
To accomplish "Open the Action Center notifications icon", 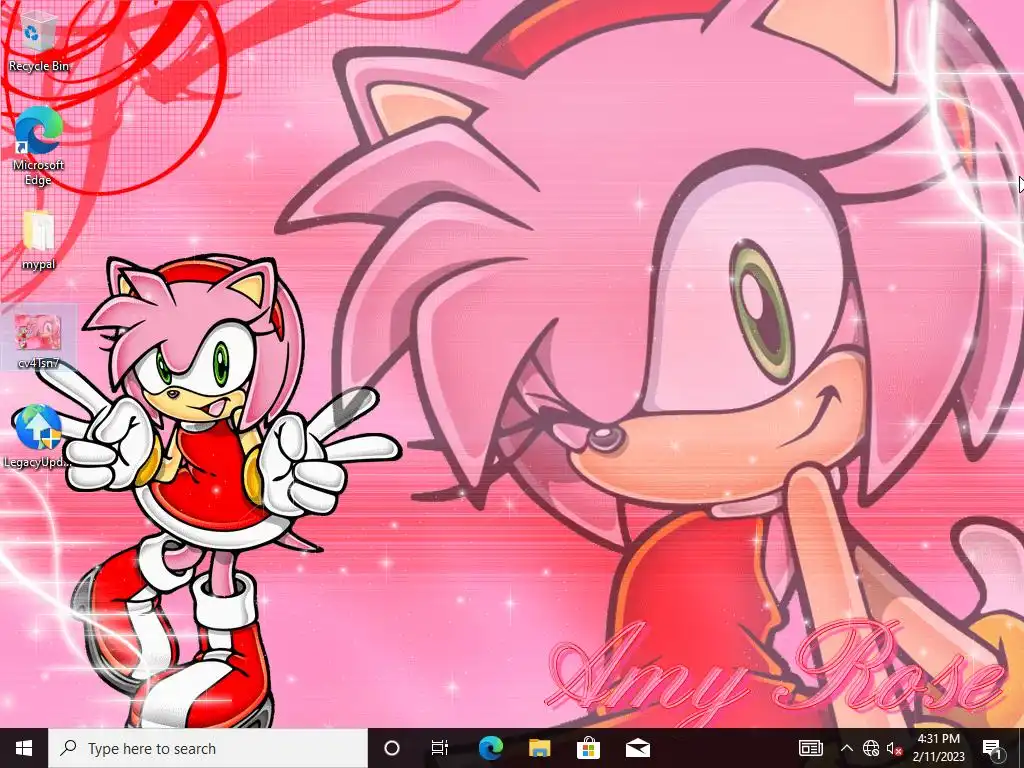I will pyautogui.click(x=993, y=748).
